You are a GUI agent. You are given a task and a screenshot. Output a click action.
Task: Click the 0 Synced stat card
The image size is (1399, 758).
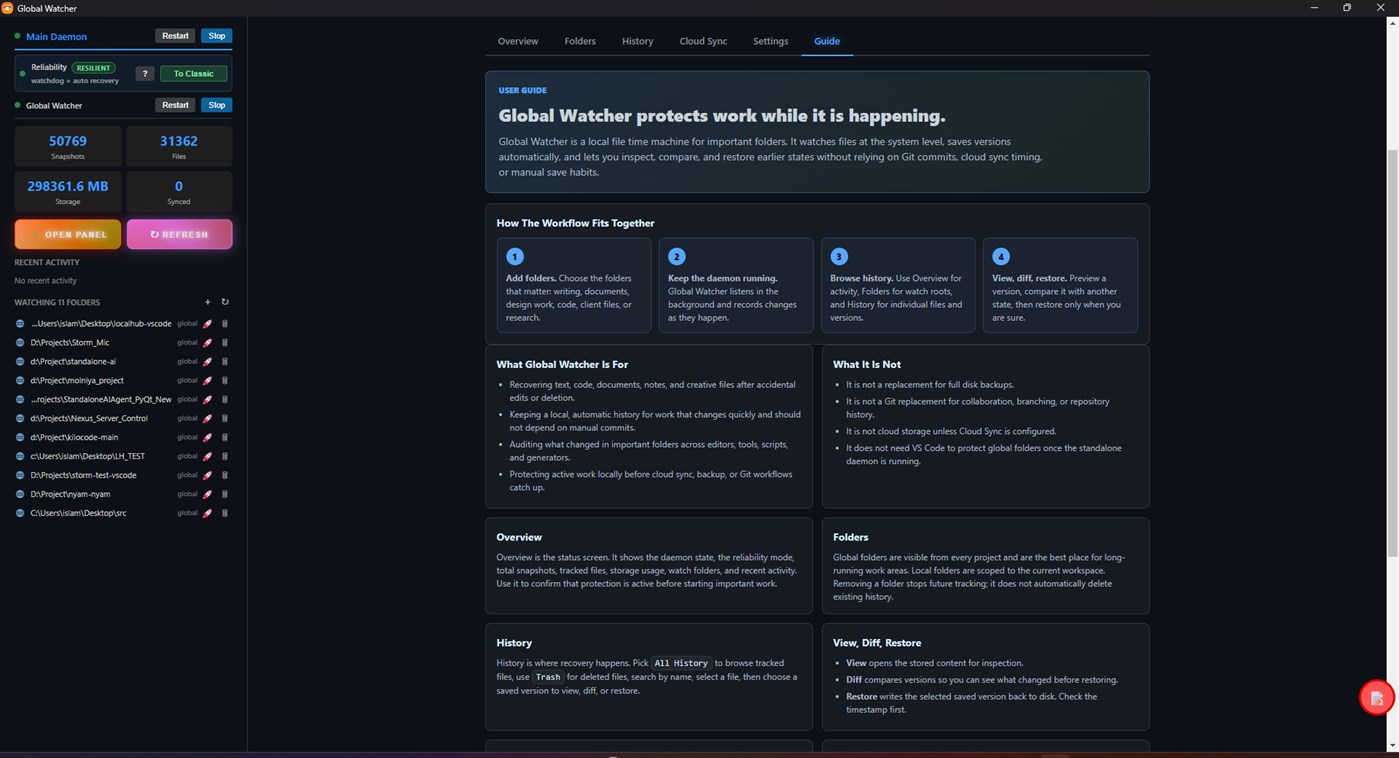point(179,191)
